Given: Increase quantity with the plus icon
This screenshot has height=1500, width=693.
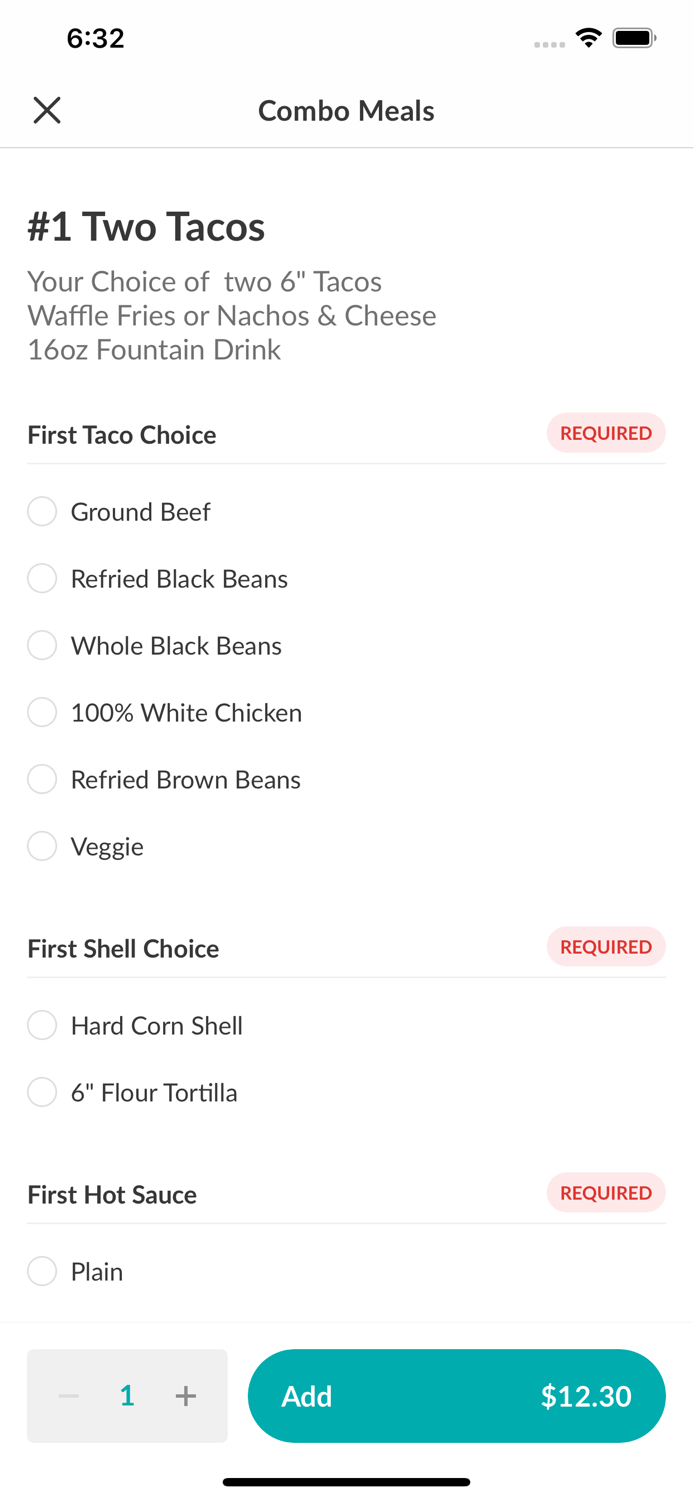Looking at the screenshot, I should point(186,1396).
